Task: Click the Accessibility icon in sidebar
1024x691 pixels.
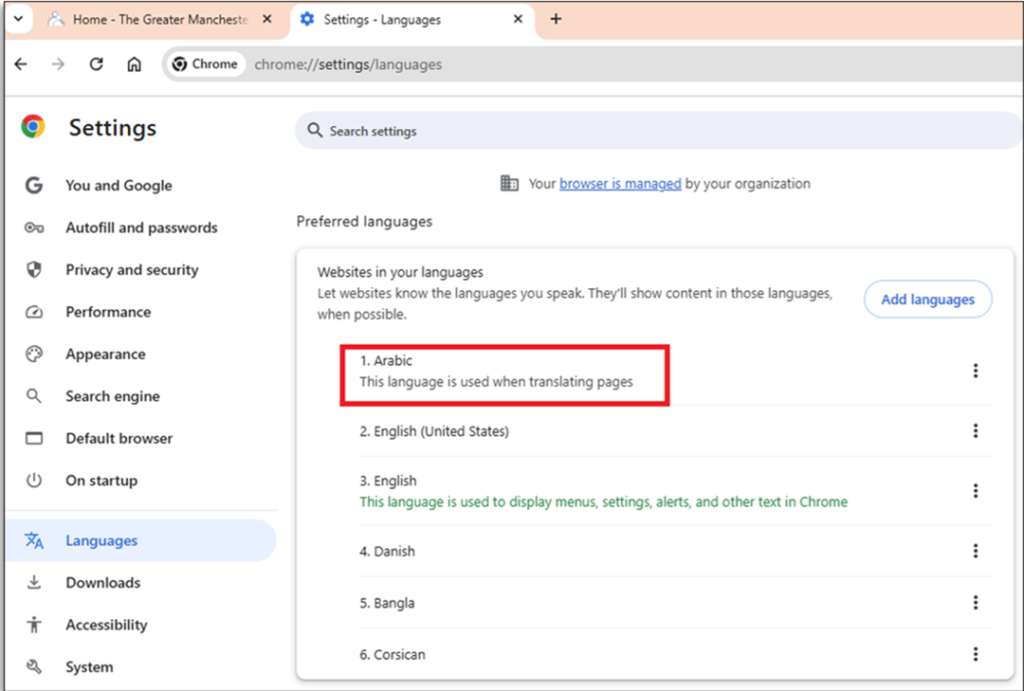Action: pos(34,625)
